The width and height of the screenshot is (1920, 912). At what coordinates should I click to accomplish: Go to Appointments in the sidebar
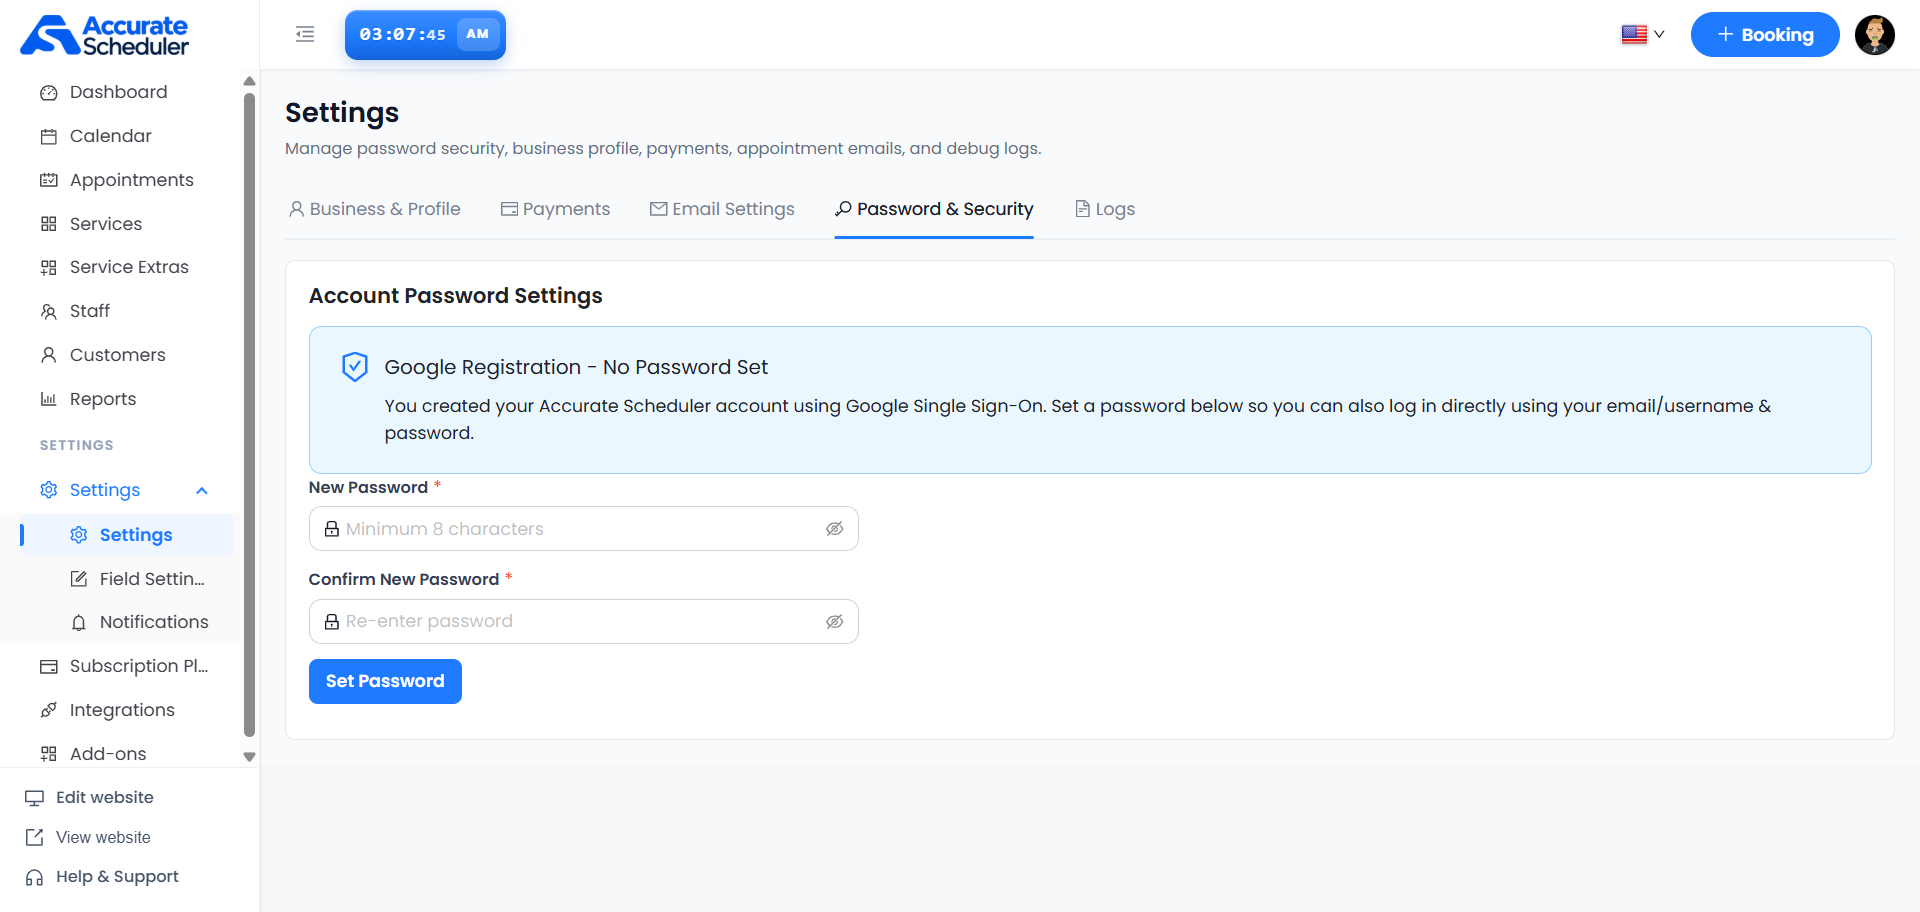[x=131, y=180]
